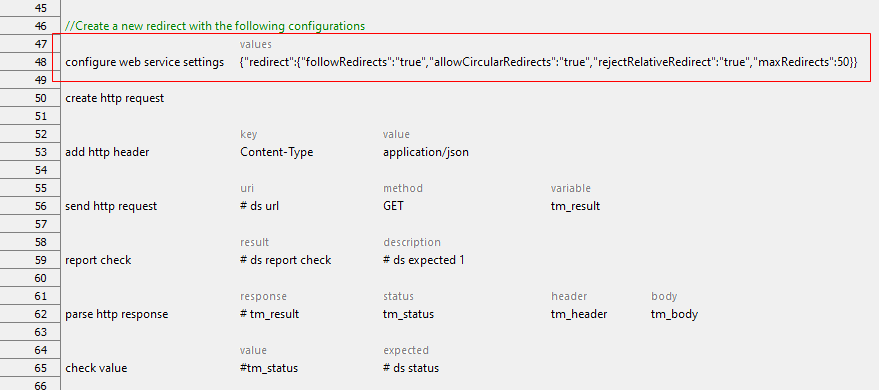The image size is (879, 390).
Task: Click the tm_header cell
Action: point(579,314)
